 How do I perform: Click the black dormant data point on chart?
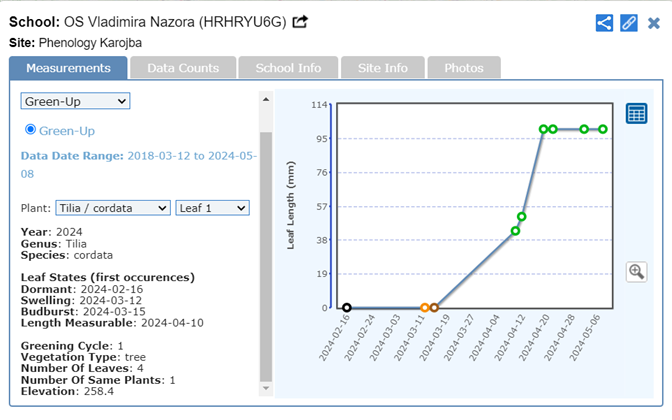pos(347,308)
